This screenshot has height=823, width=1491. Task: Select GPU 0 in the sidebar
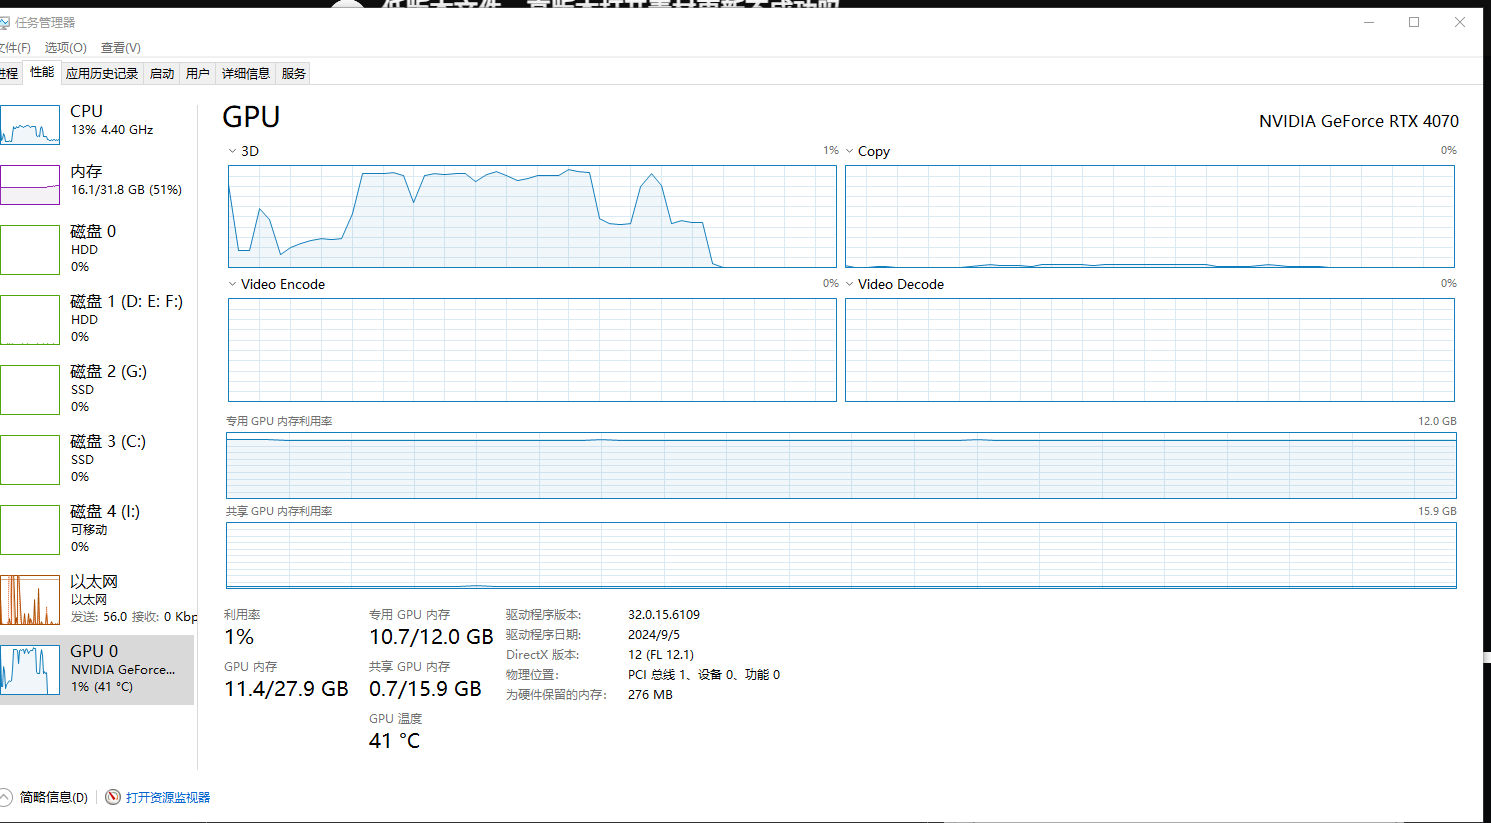click(x=96, y=669)
